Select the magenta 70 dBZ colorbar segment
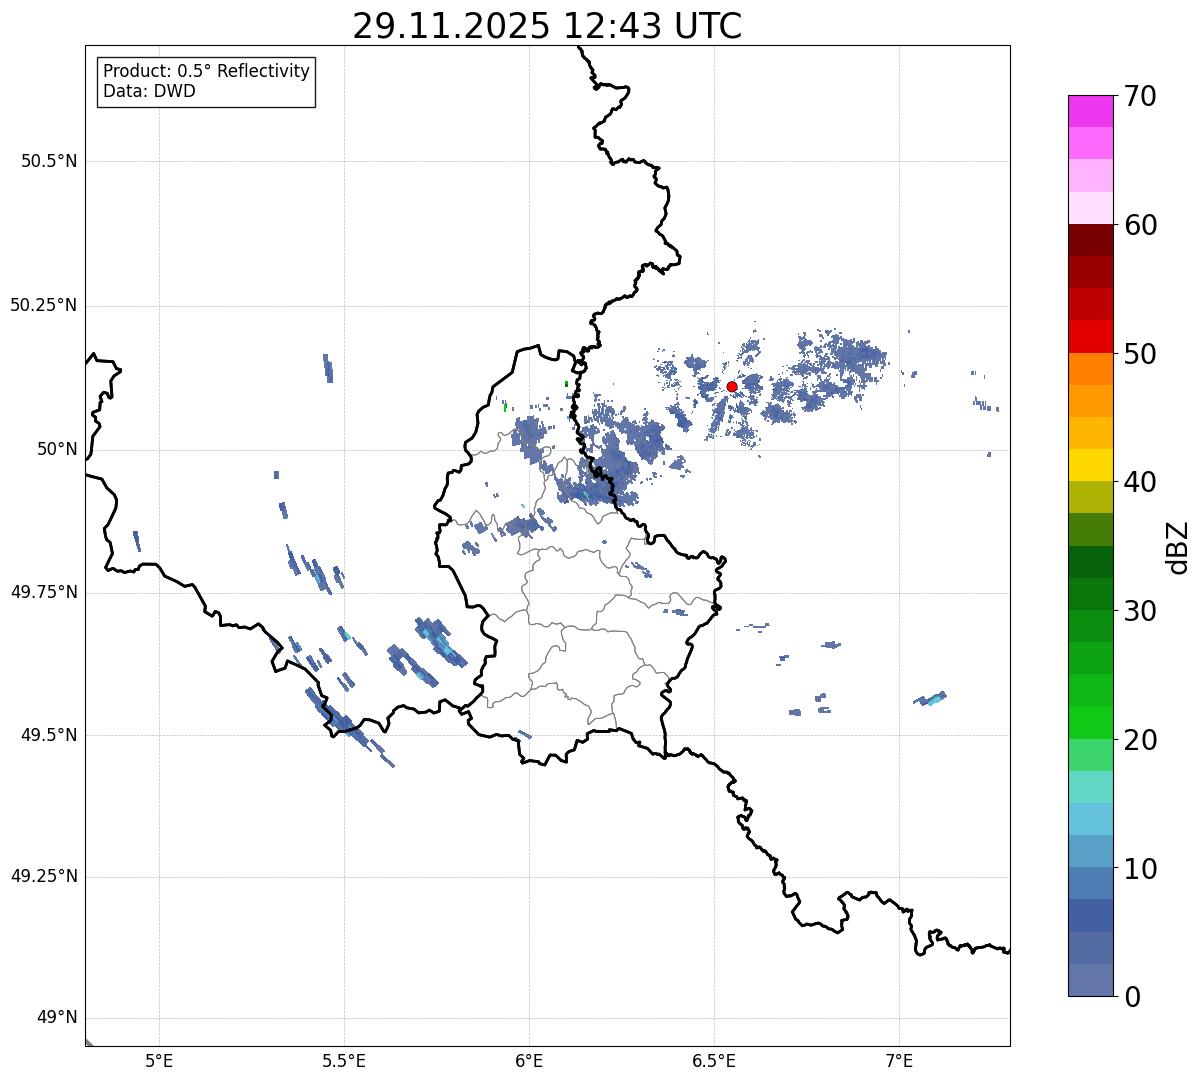1202x1081 pixels. [x=1091, y=111]
